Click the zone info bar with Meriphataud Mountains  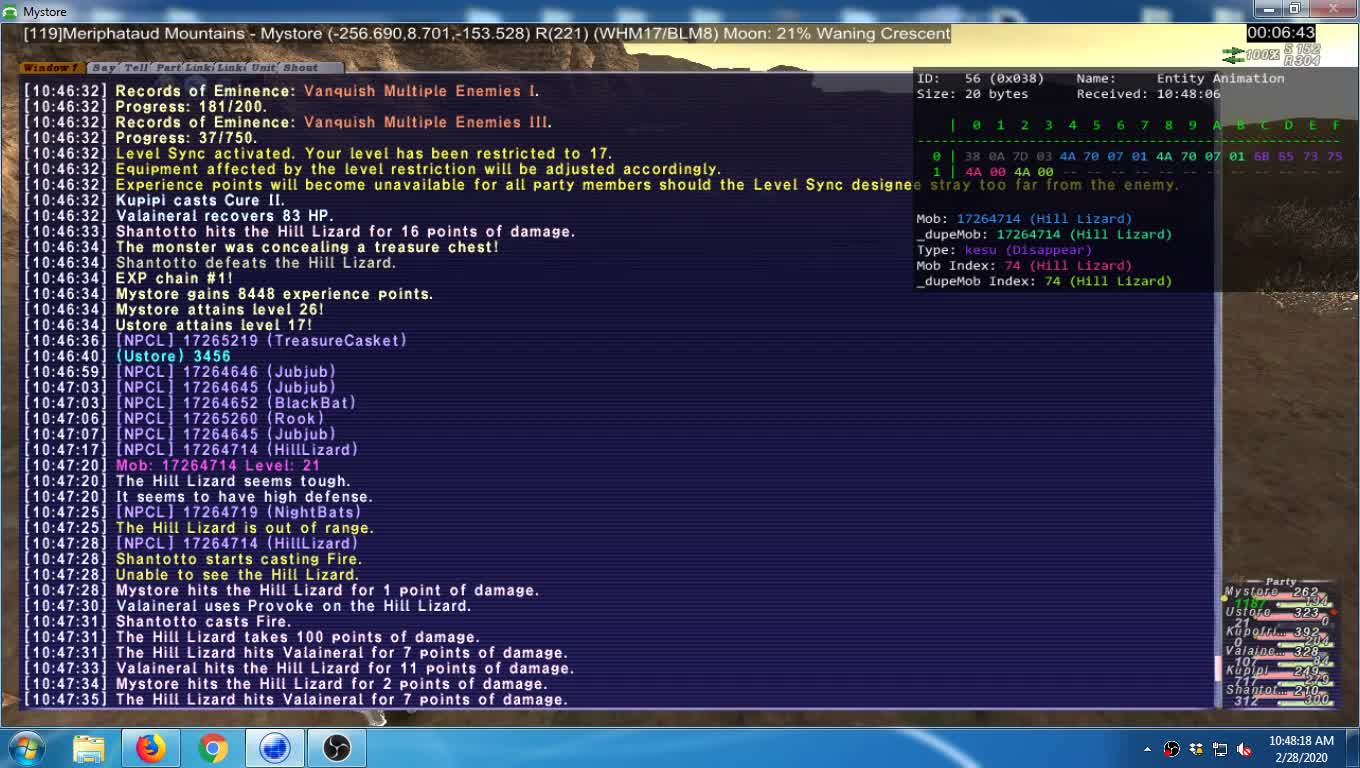pyautogui.click(x=487, y=33)
